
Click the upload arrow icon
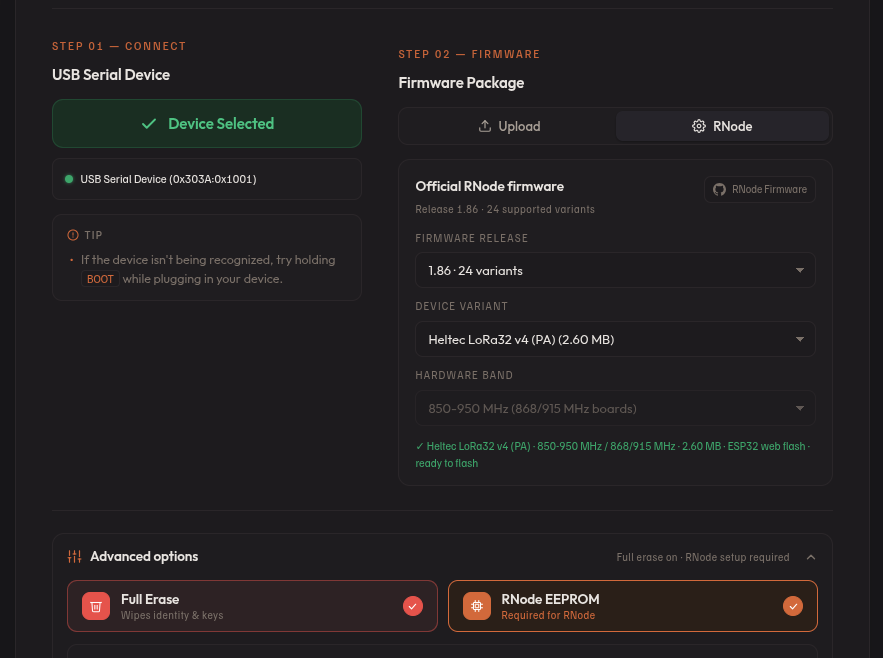[485, 126]
